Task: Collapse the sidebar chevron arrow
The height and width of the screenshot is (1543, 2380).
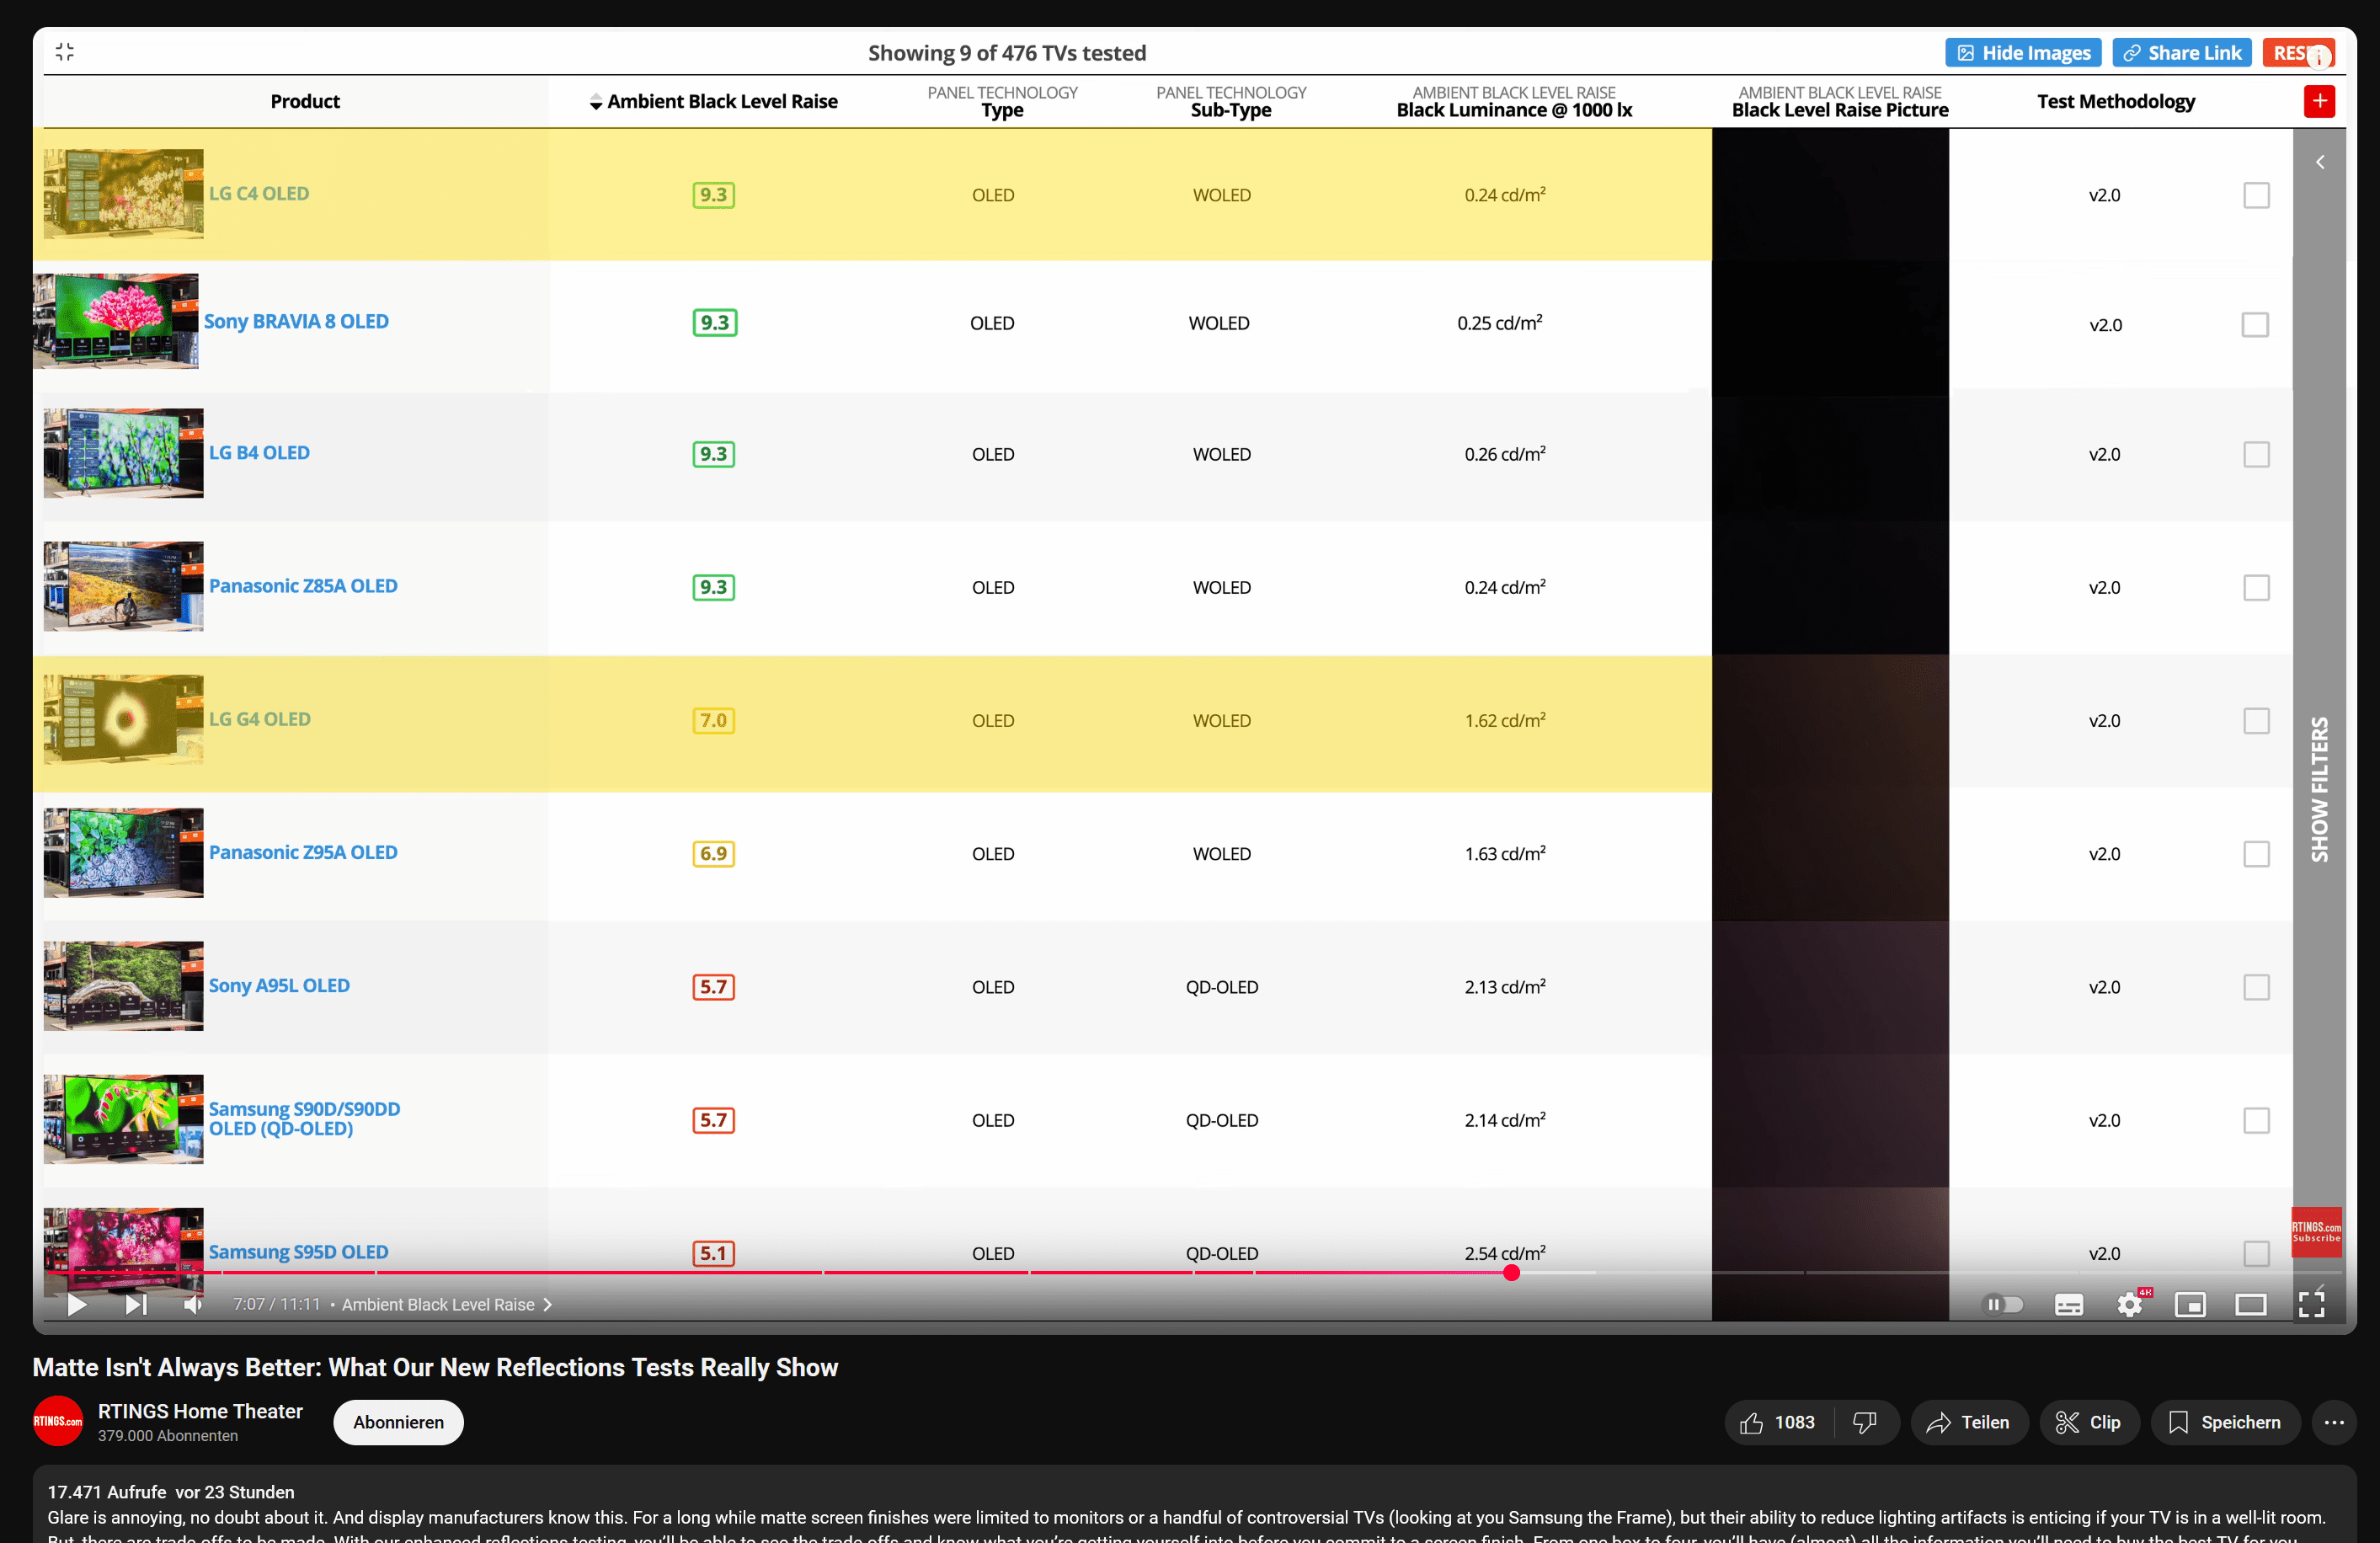Action: (x=2319, y=162)
